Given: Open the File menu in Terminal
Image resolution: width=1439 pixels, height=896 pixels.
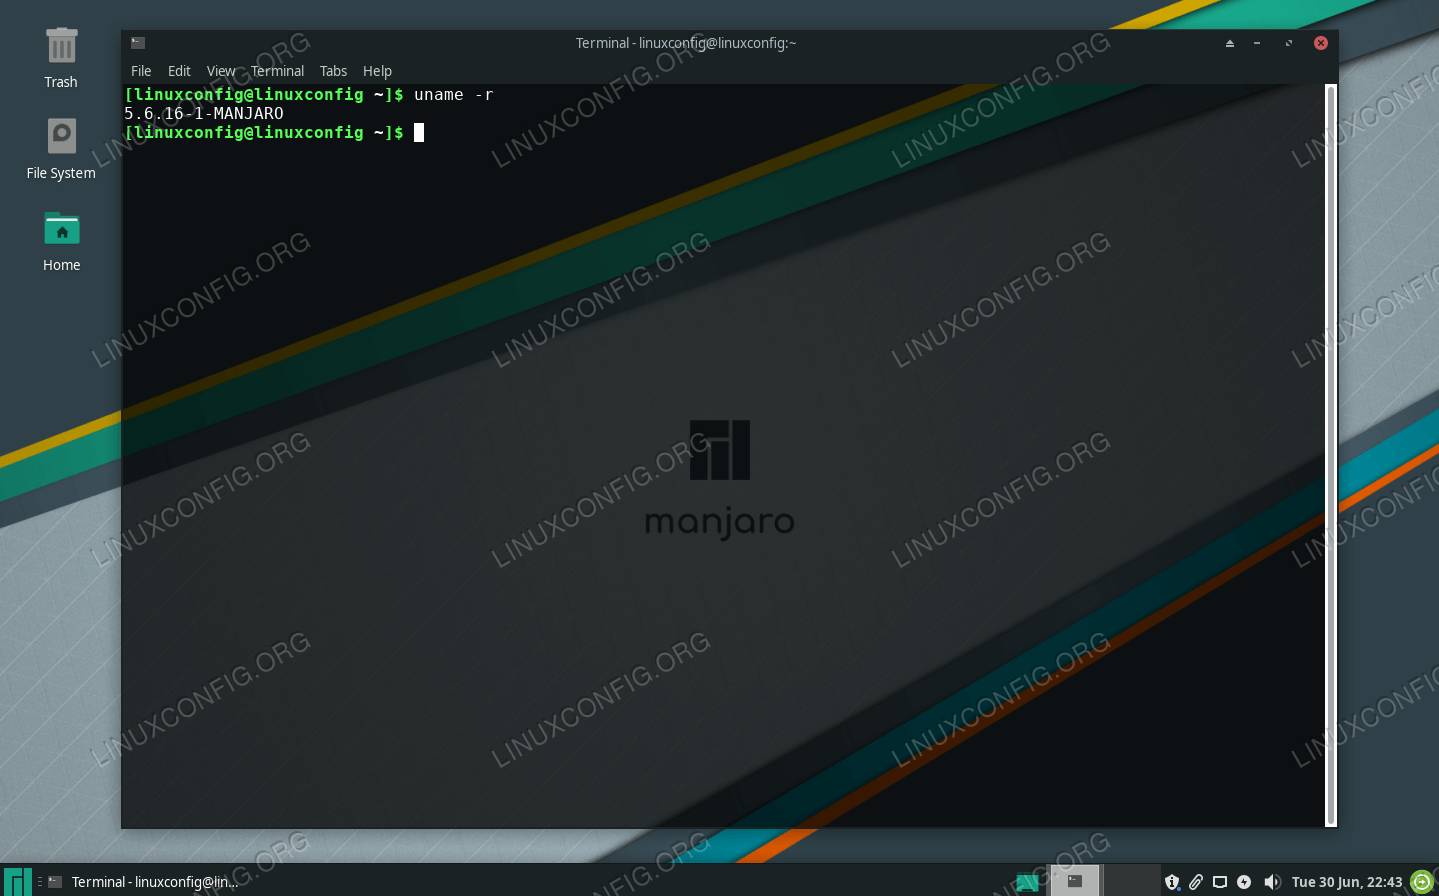Looking at the screenshot, I should pos(141,71).
